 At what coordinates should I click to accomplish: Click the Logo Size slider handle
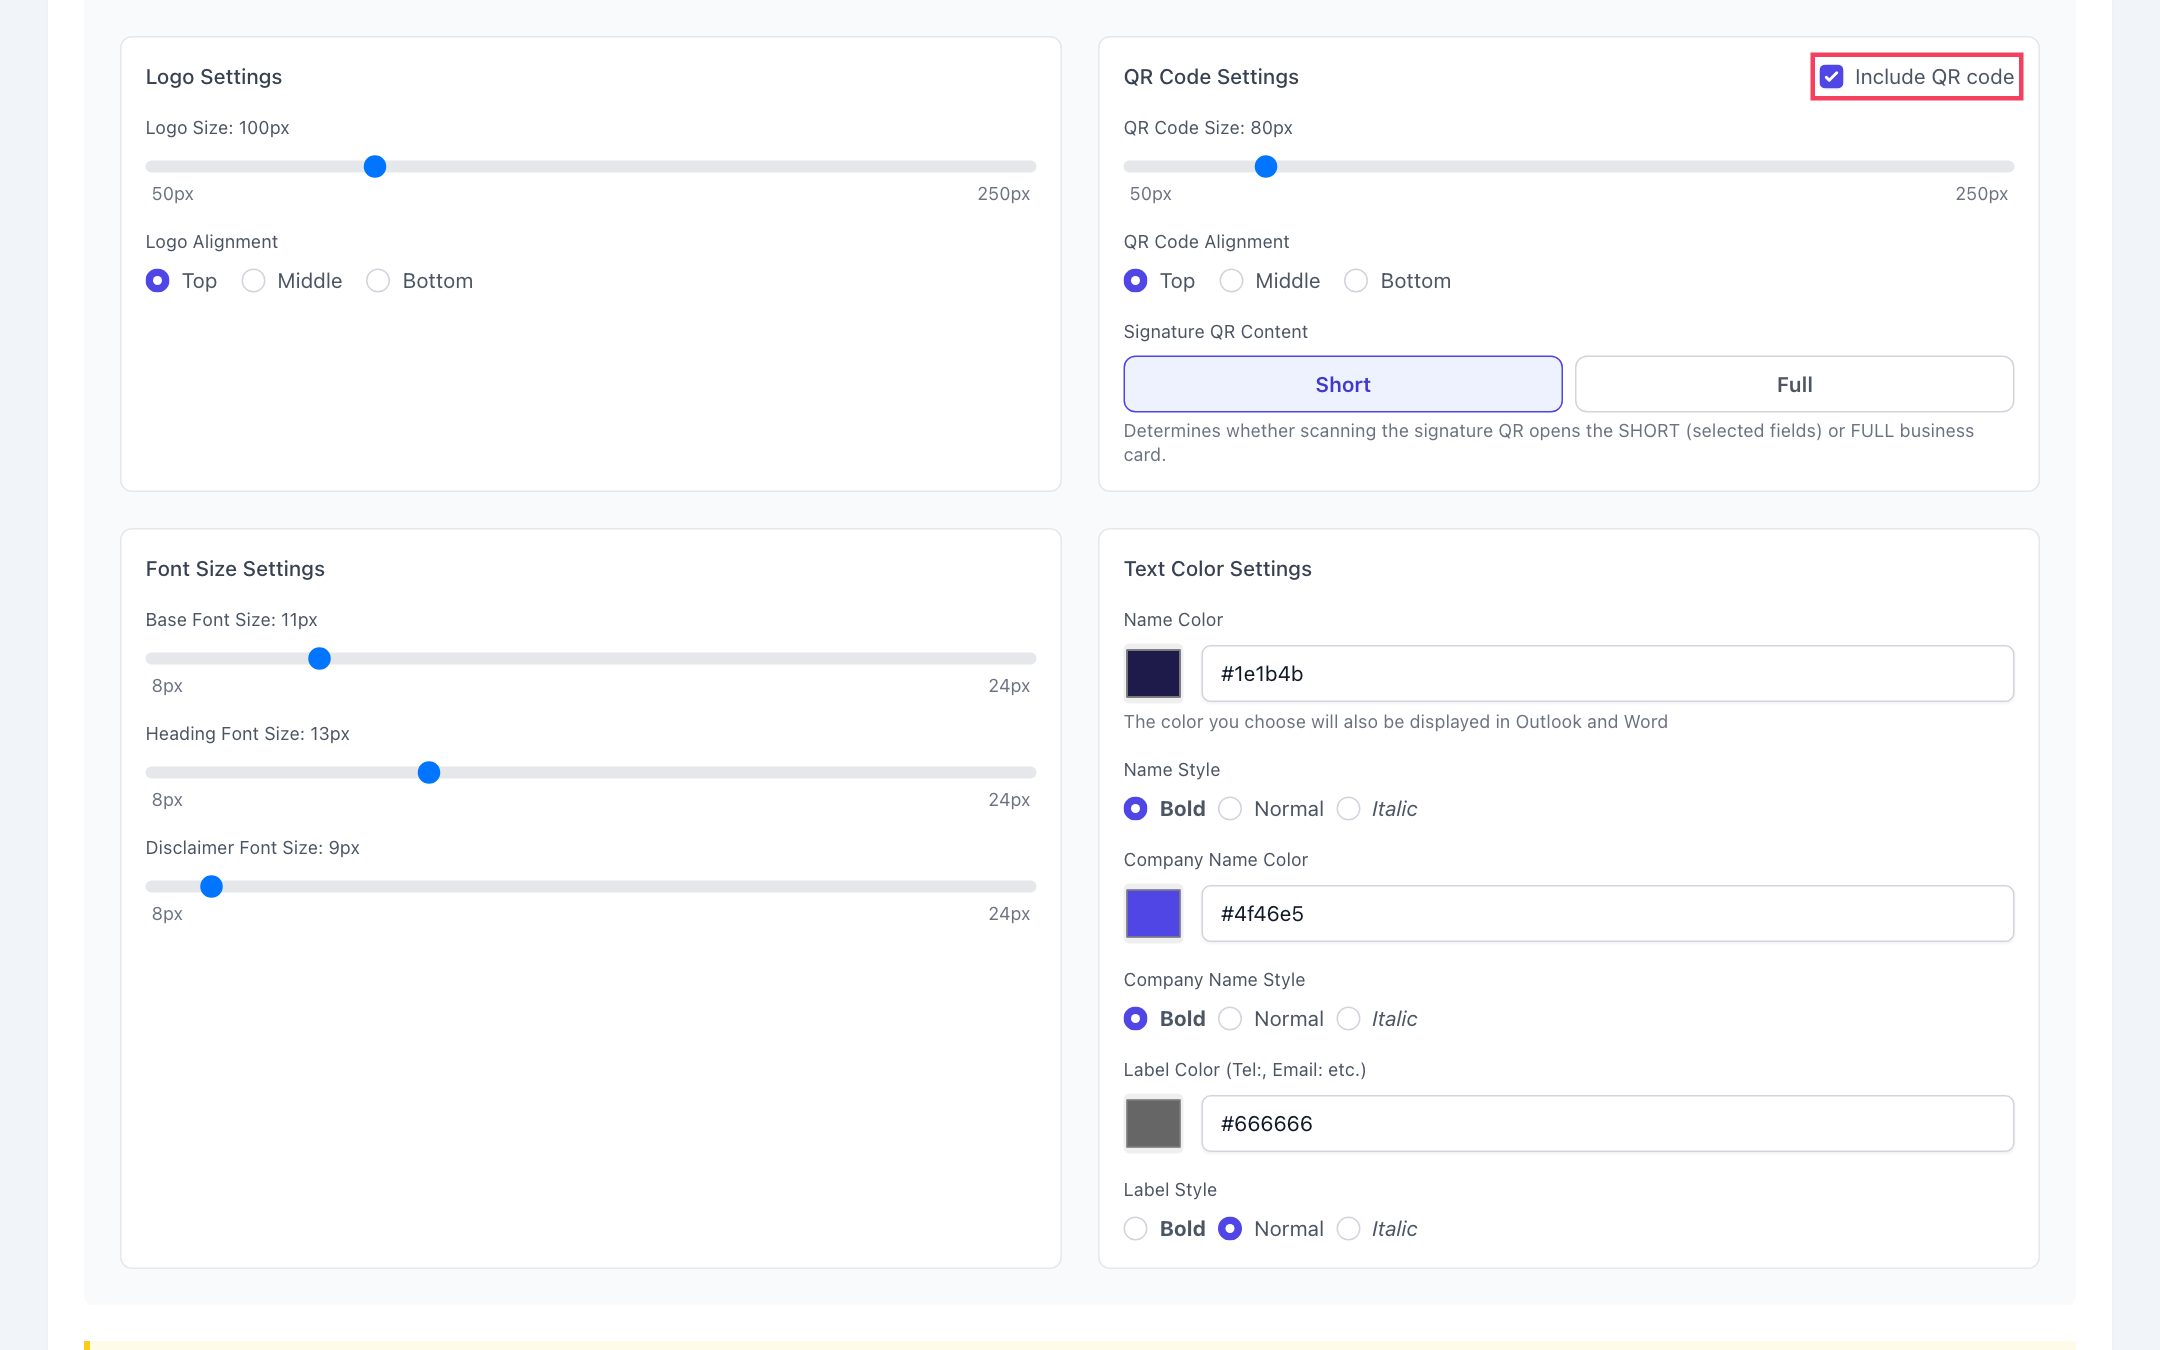coord(375,167)
